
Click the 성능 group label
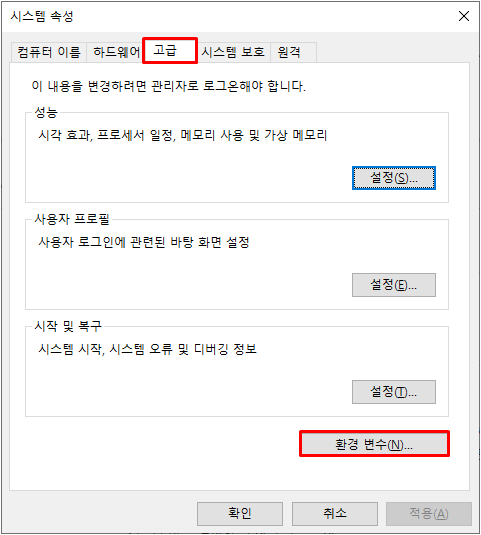[46, 112]
